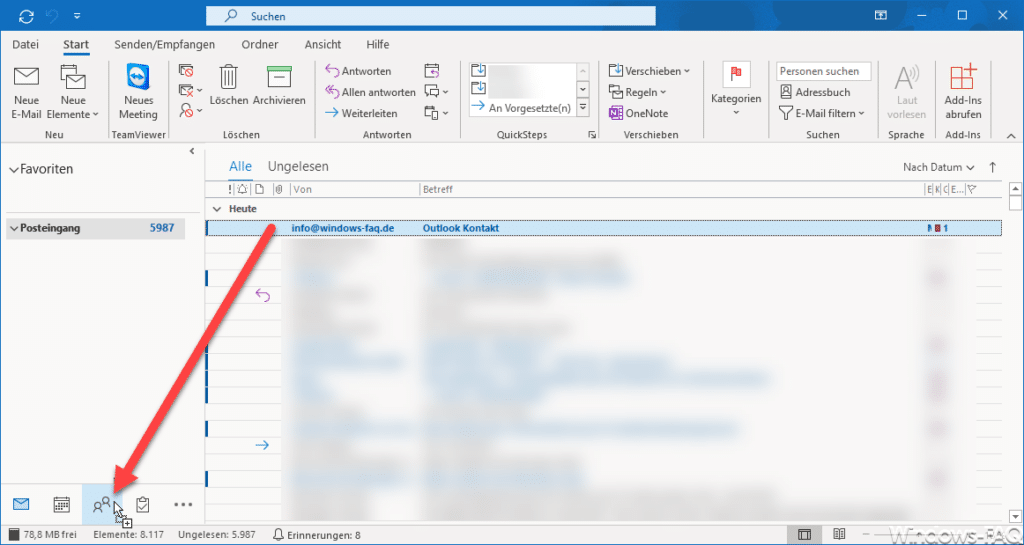Open the Neue Elemente dropdown
The width and height of the screenshot is (1024, 545).
(72, 93)
